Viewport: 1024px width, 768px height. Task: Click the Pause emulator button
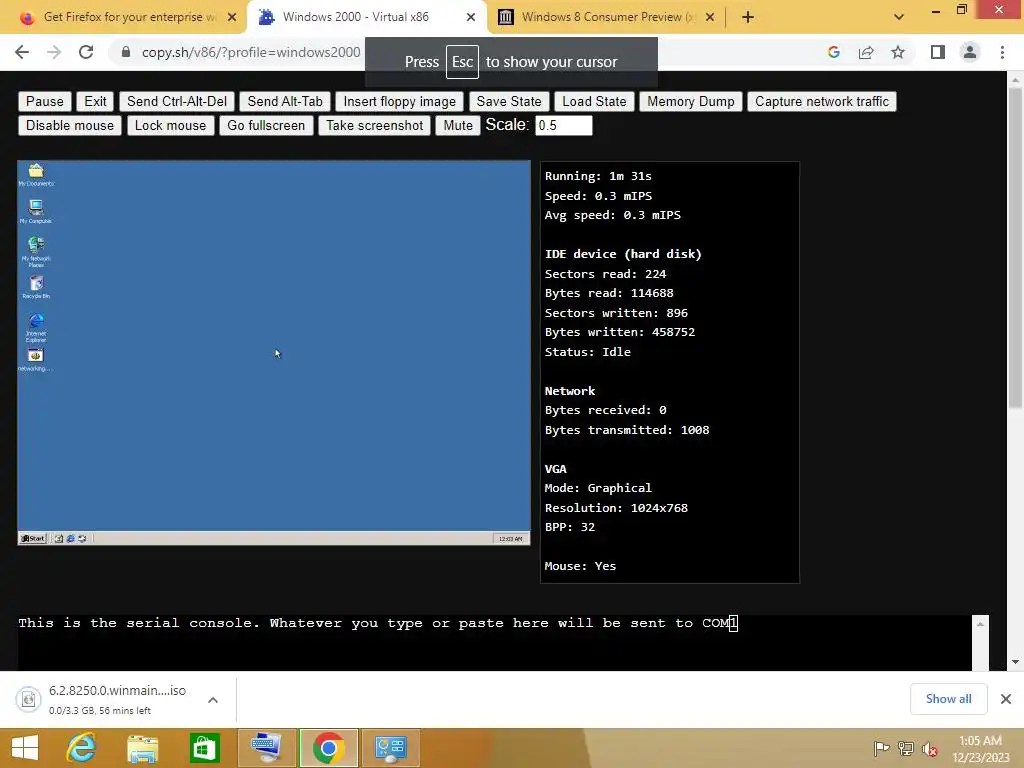44,101
